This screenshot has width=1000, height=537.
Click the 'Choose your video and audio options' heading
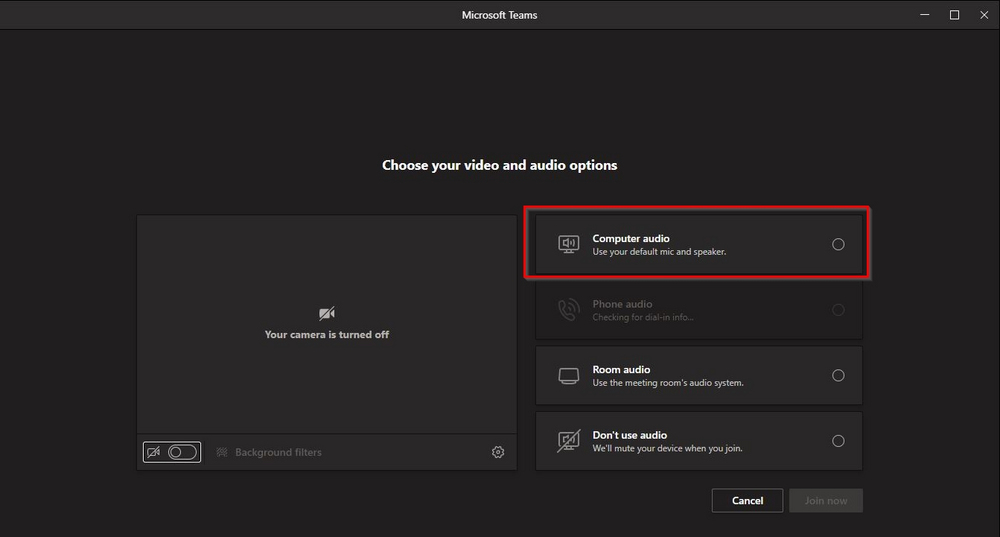point(499,165)
